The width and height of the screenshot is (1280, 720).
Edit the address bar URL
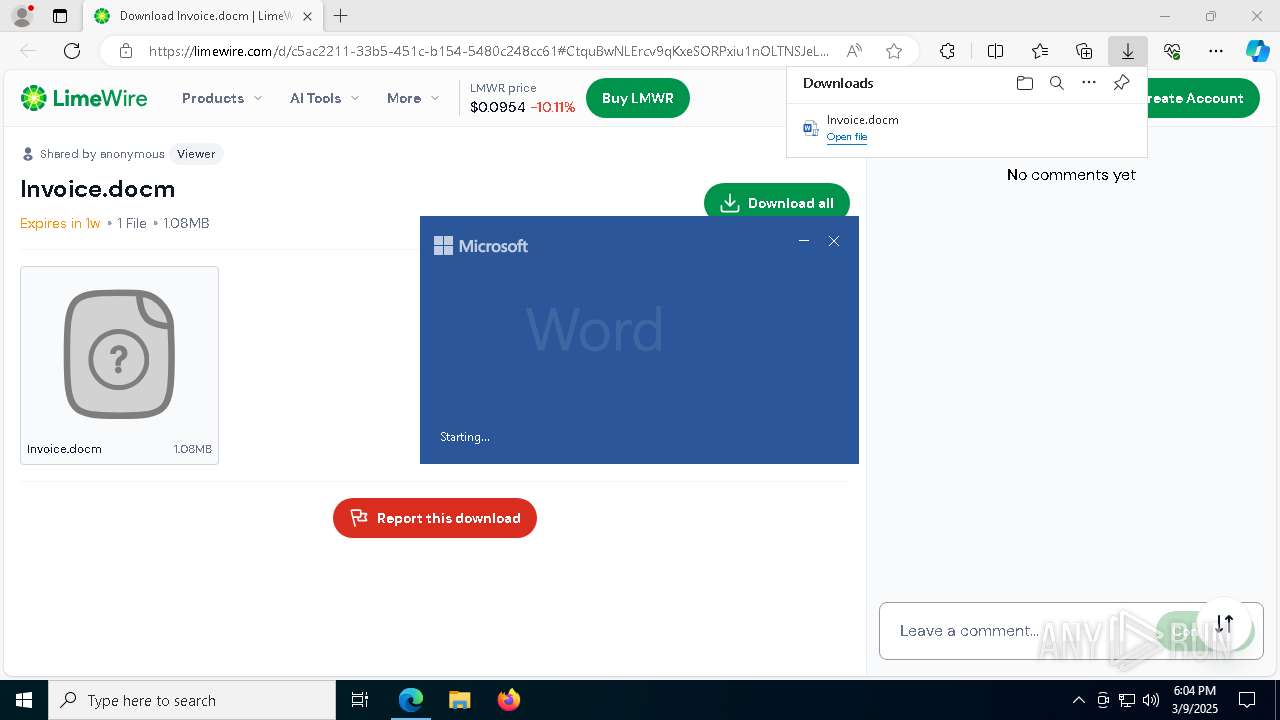click(x=488, y=51)
